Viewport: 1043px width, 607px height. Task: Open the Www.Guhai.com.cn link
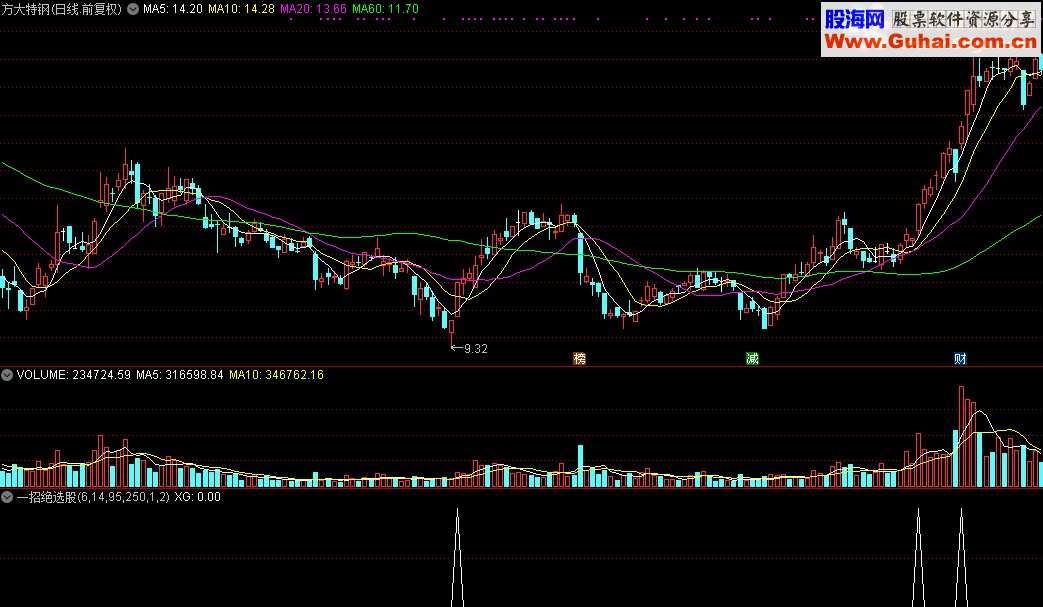(x=931, y=42)
